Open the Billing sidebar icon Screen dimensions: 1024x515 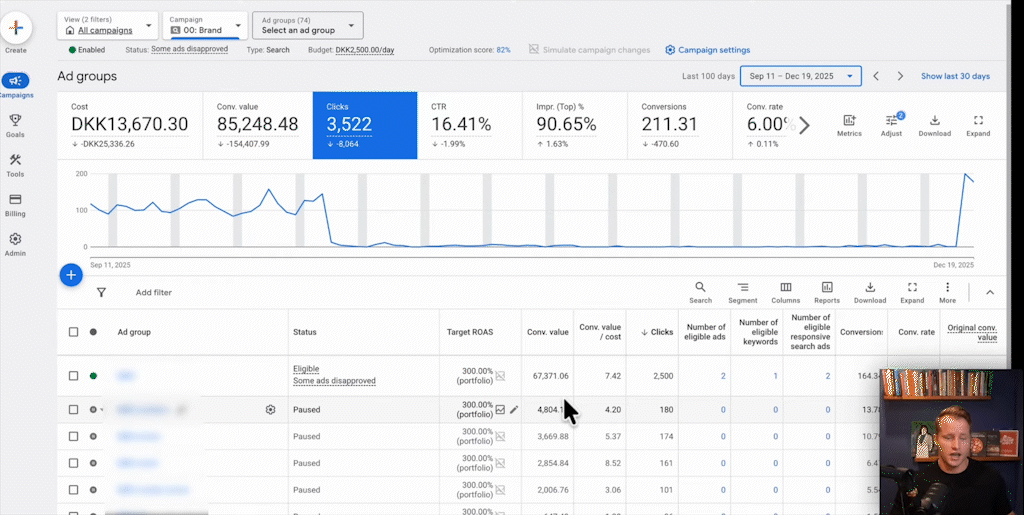point(15,200)
